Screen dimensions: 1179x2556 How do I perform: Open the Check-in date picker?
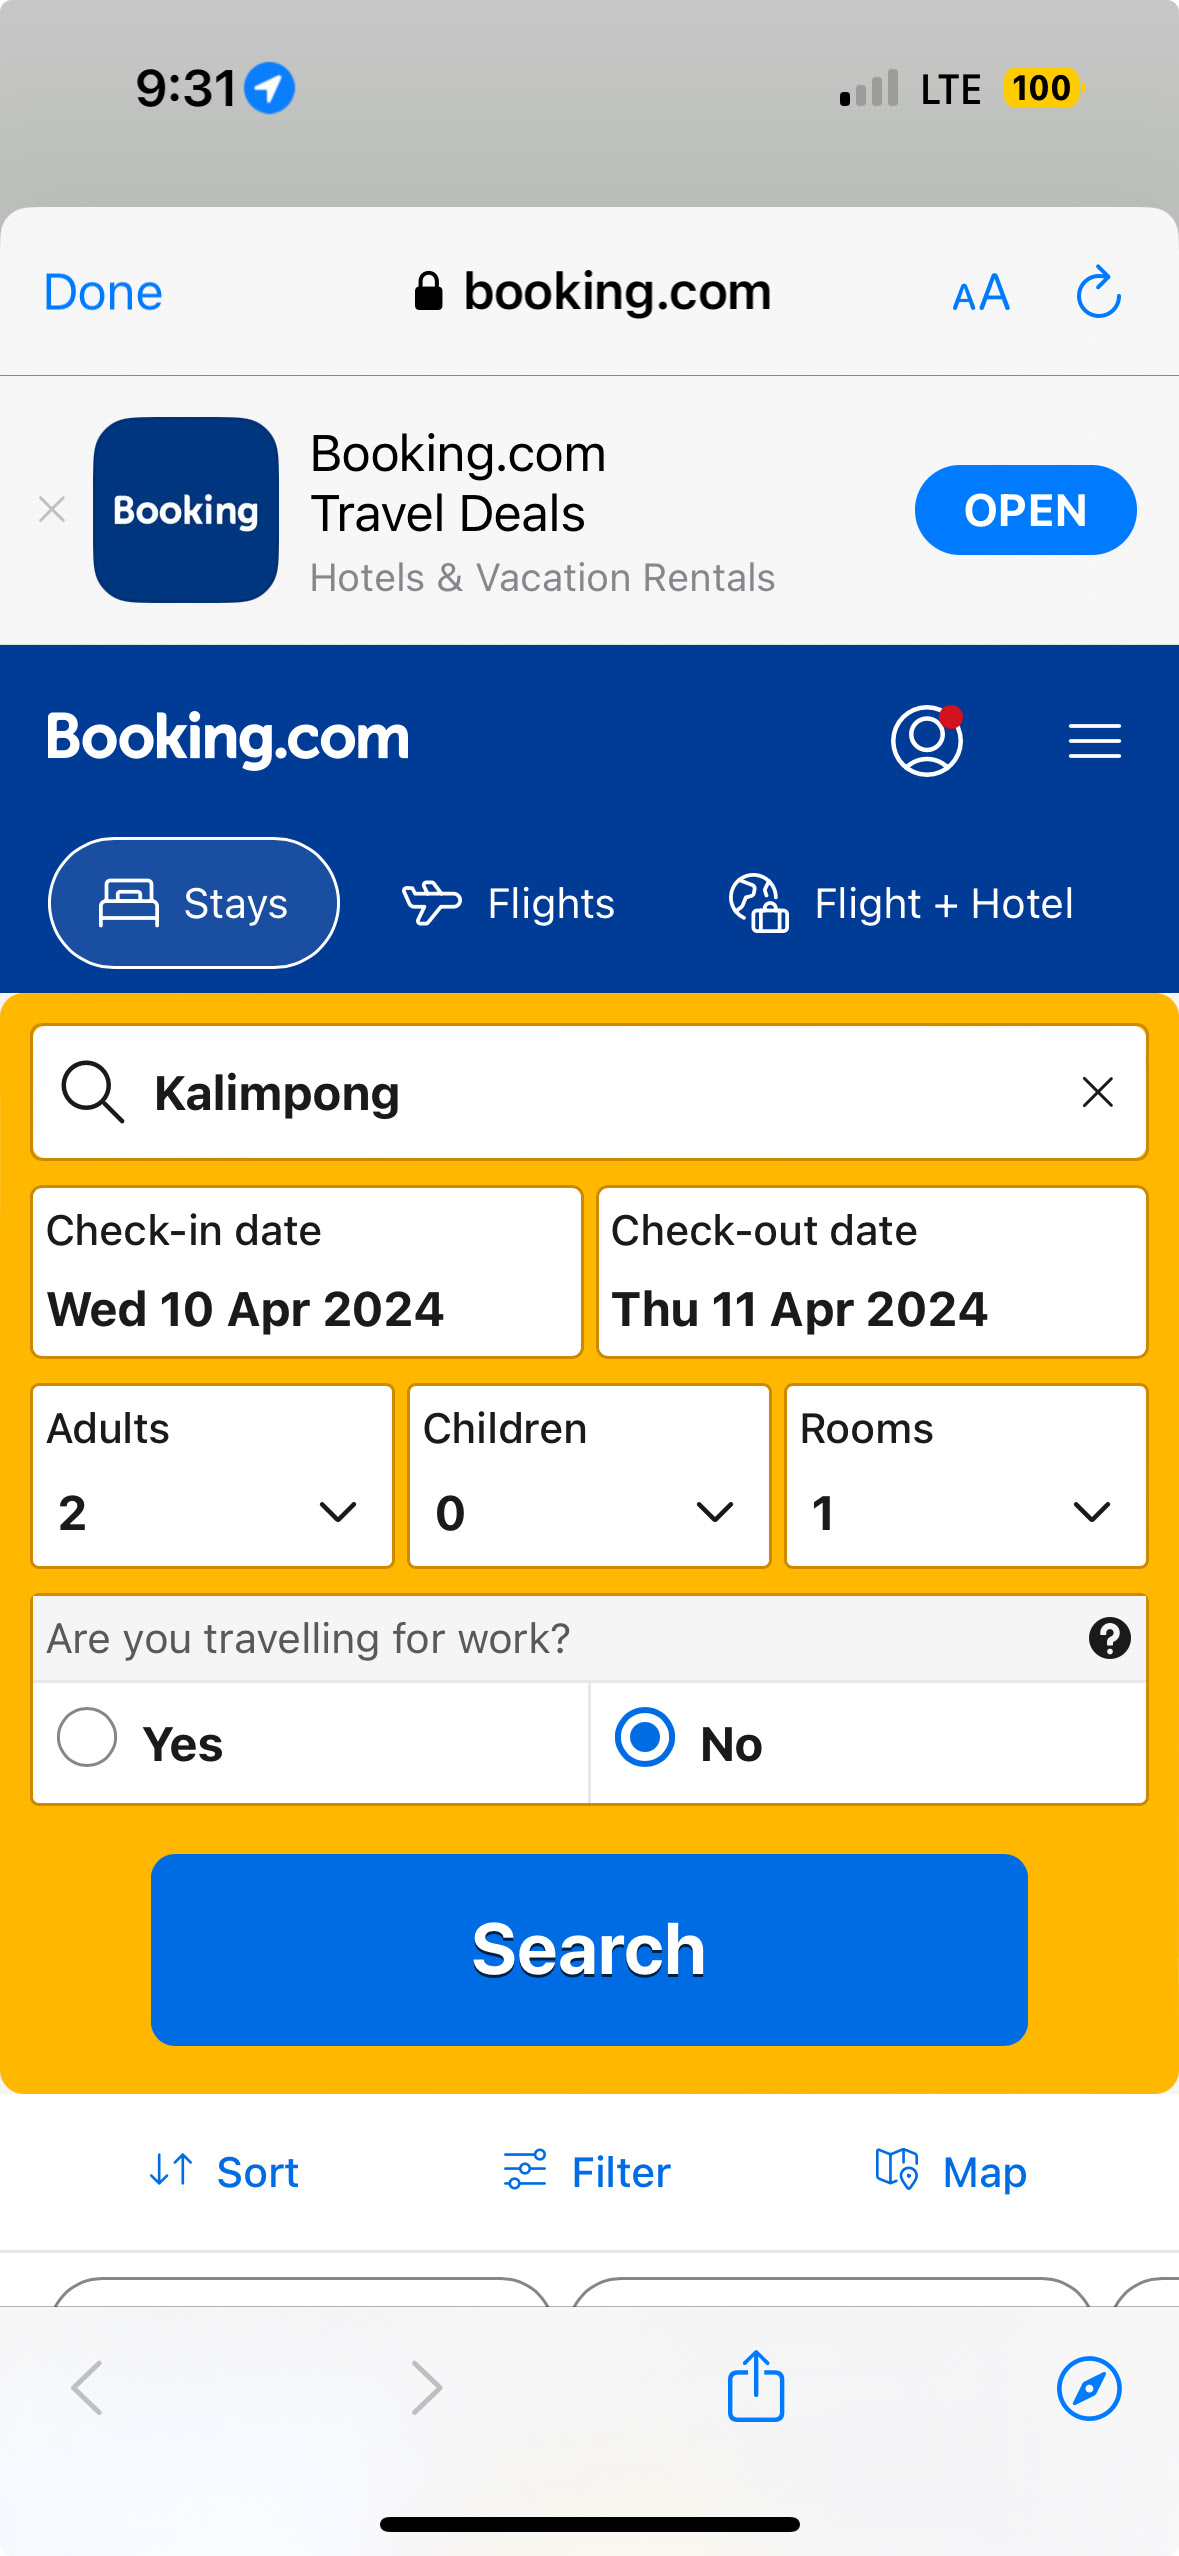(306, 1272)
